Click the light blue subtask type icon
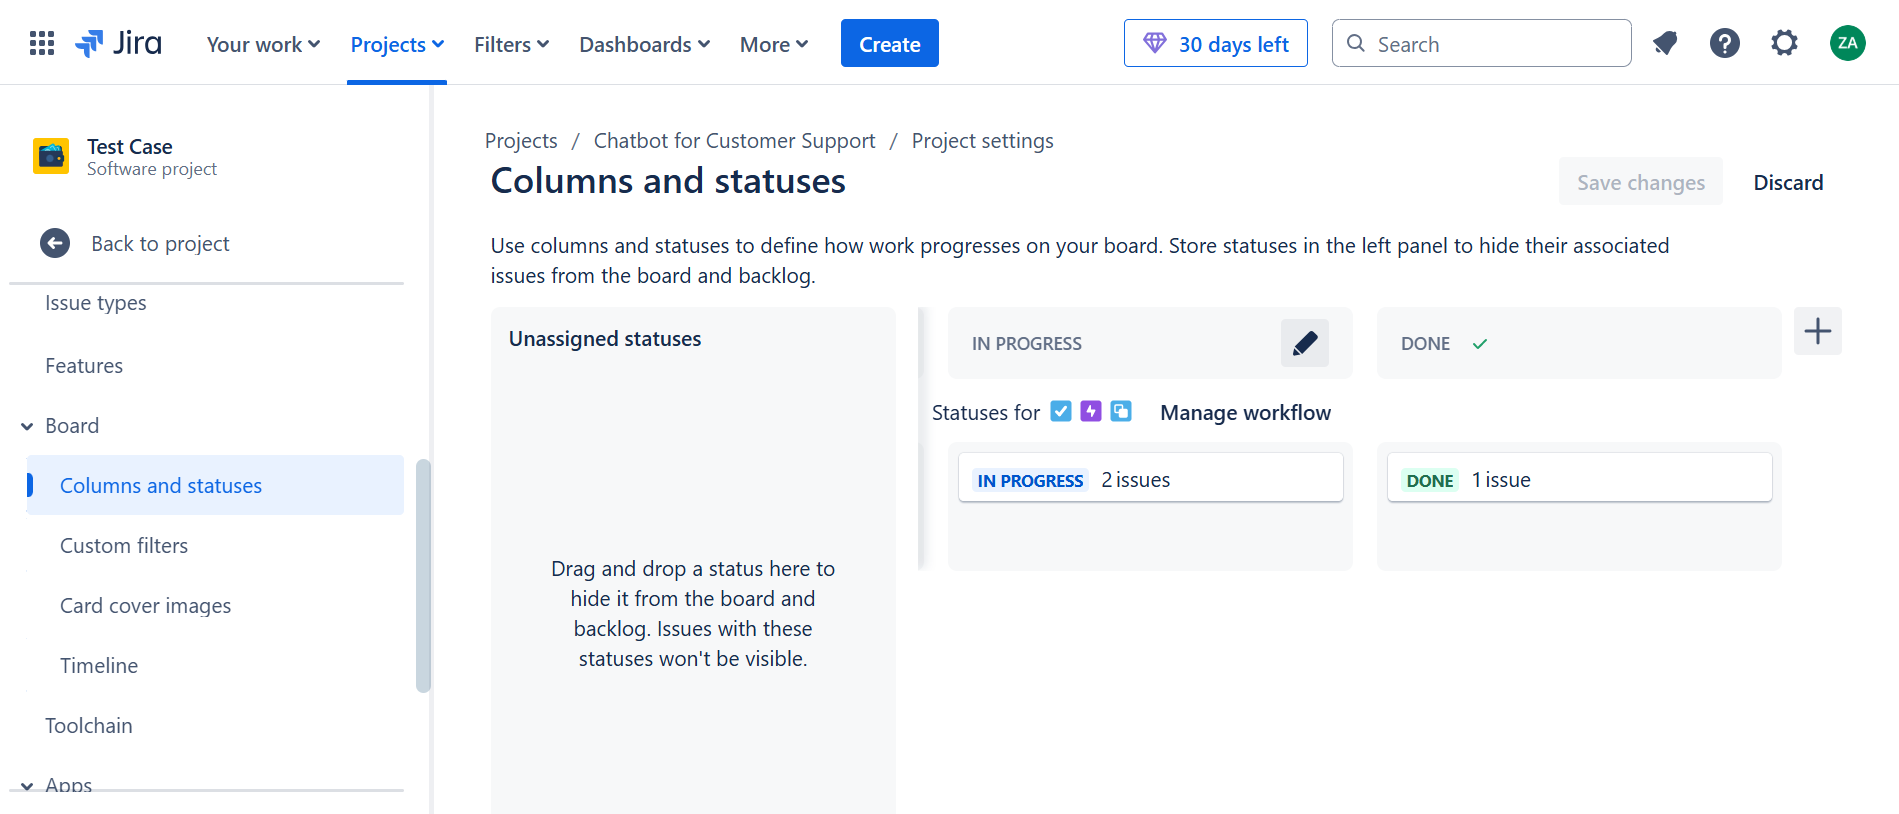Image resolution: width=1899 pixels, height=814 pixels. click(1121, 411)
